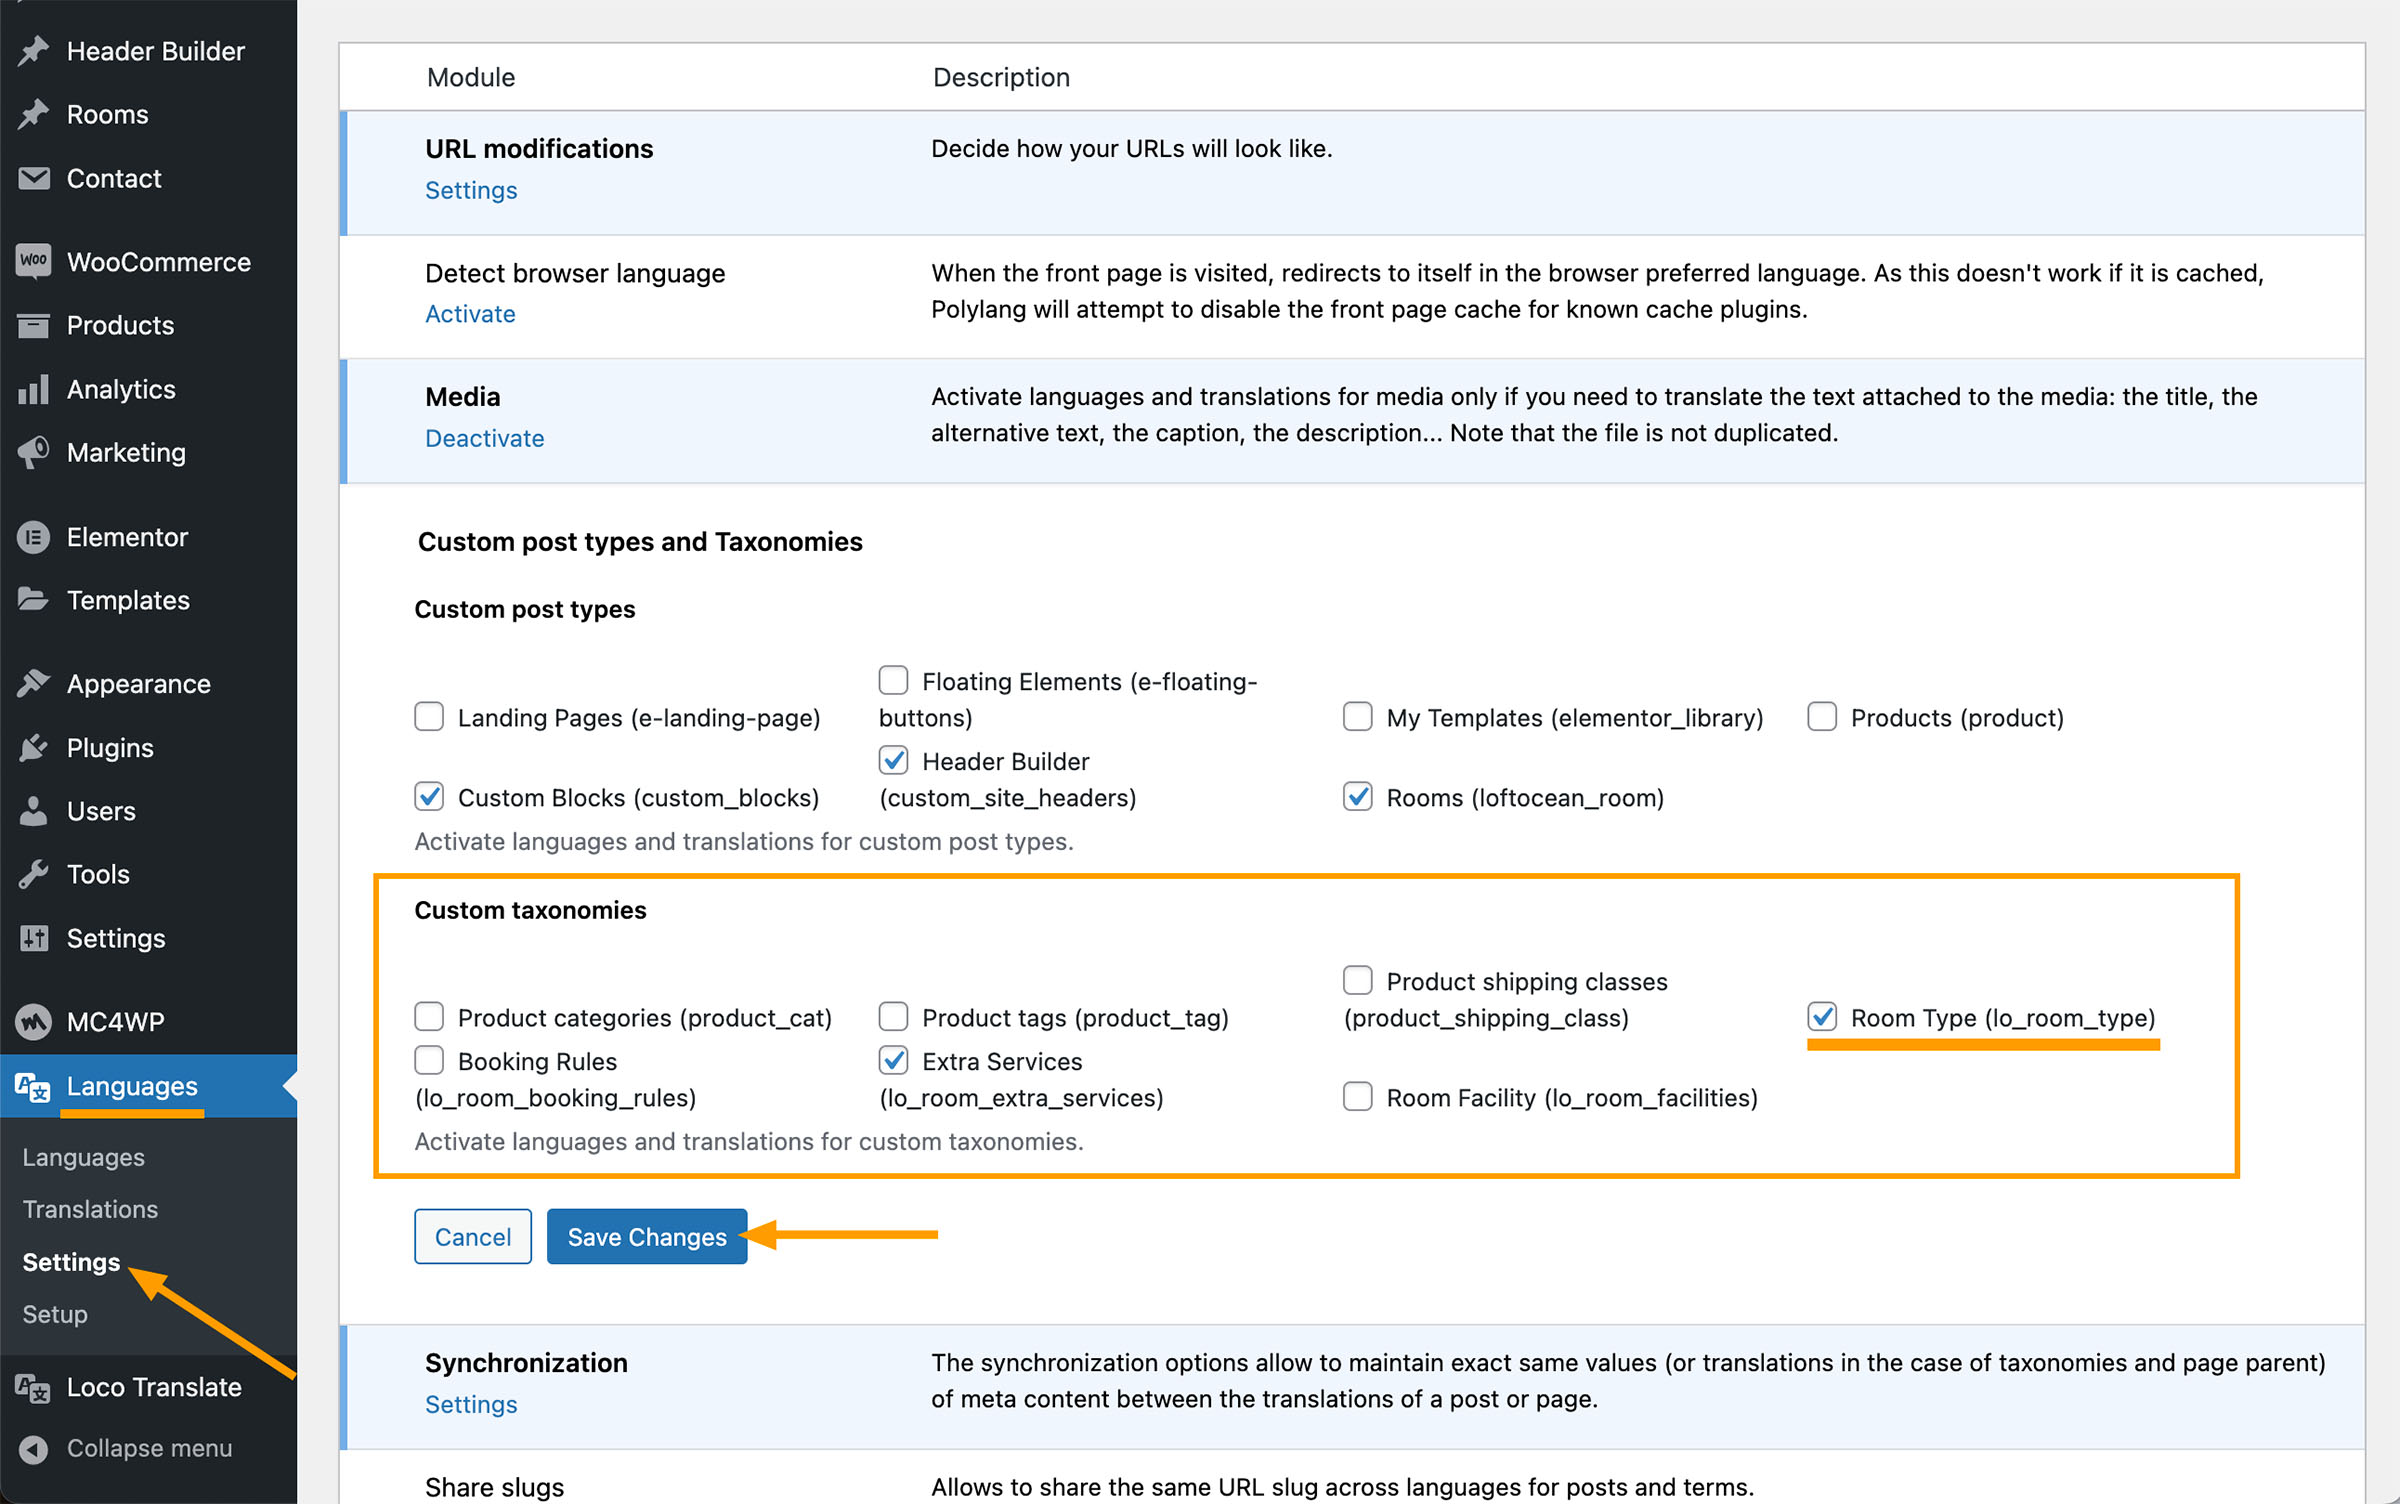This screenshot has height=1504, width=2400.
Task: Click Deactivate under Media module
Action: [484, 438]
